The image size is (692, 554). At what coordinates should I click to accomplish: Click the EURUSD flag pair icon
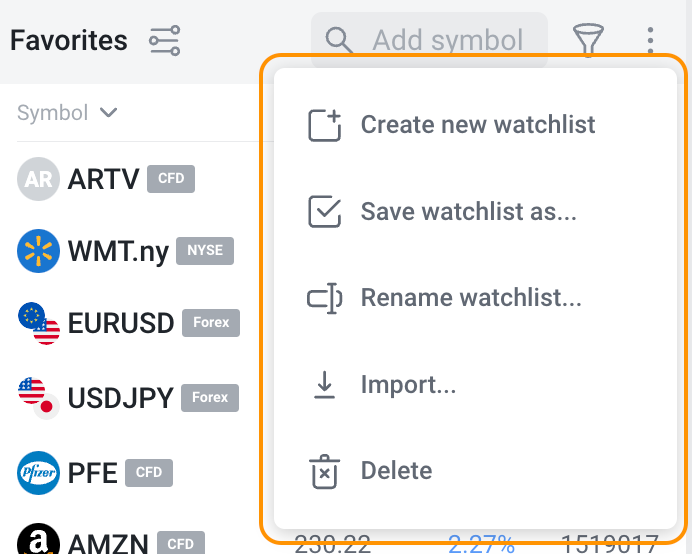tap(39, 324)
